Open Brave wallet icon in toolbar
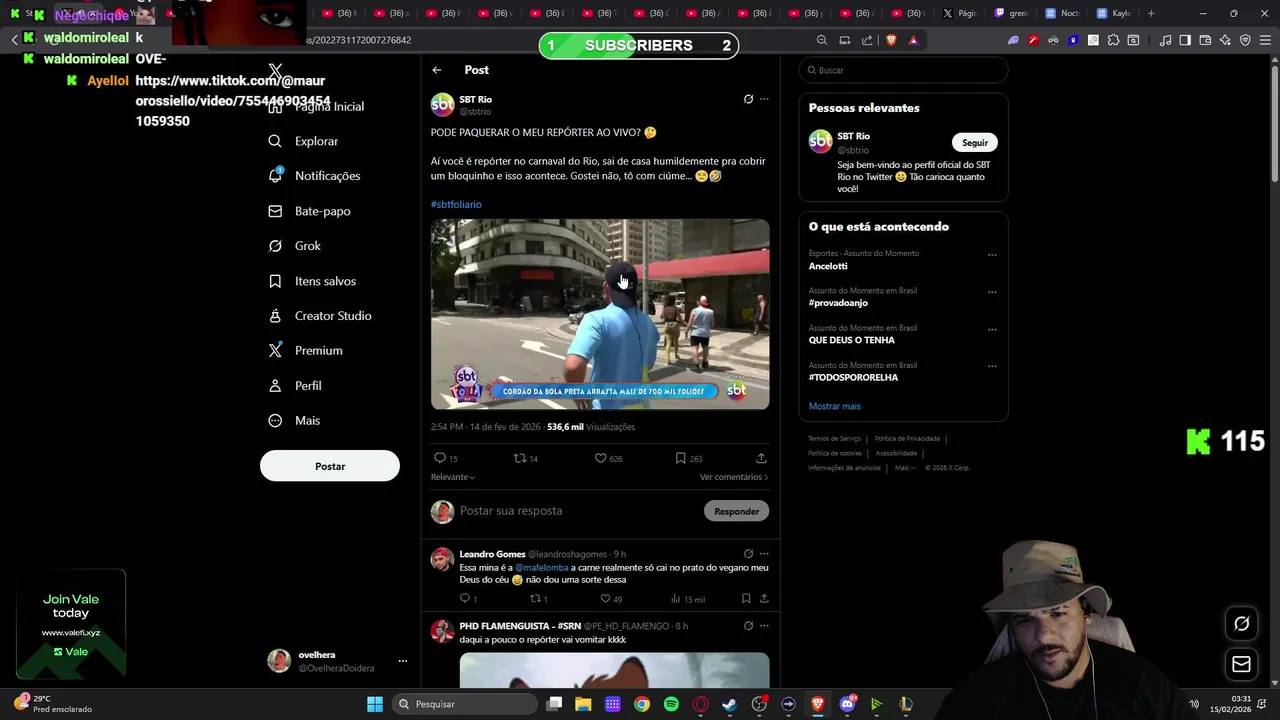The image size is (1280, 720). [x=1205, y=40]
